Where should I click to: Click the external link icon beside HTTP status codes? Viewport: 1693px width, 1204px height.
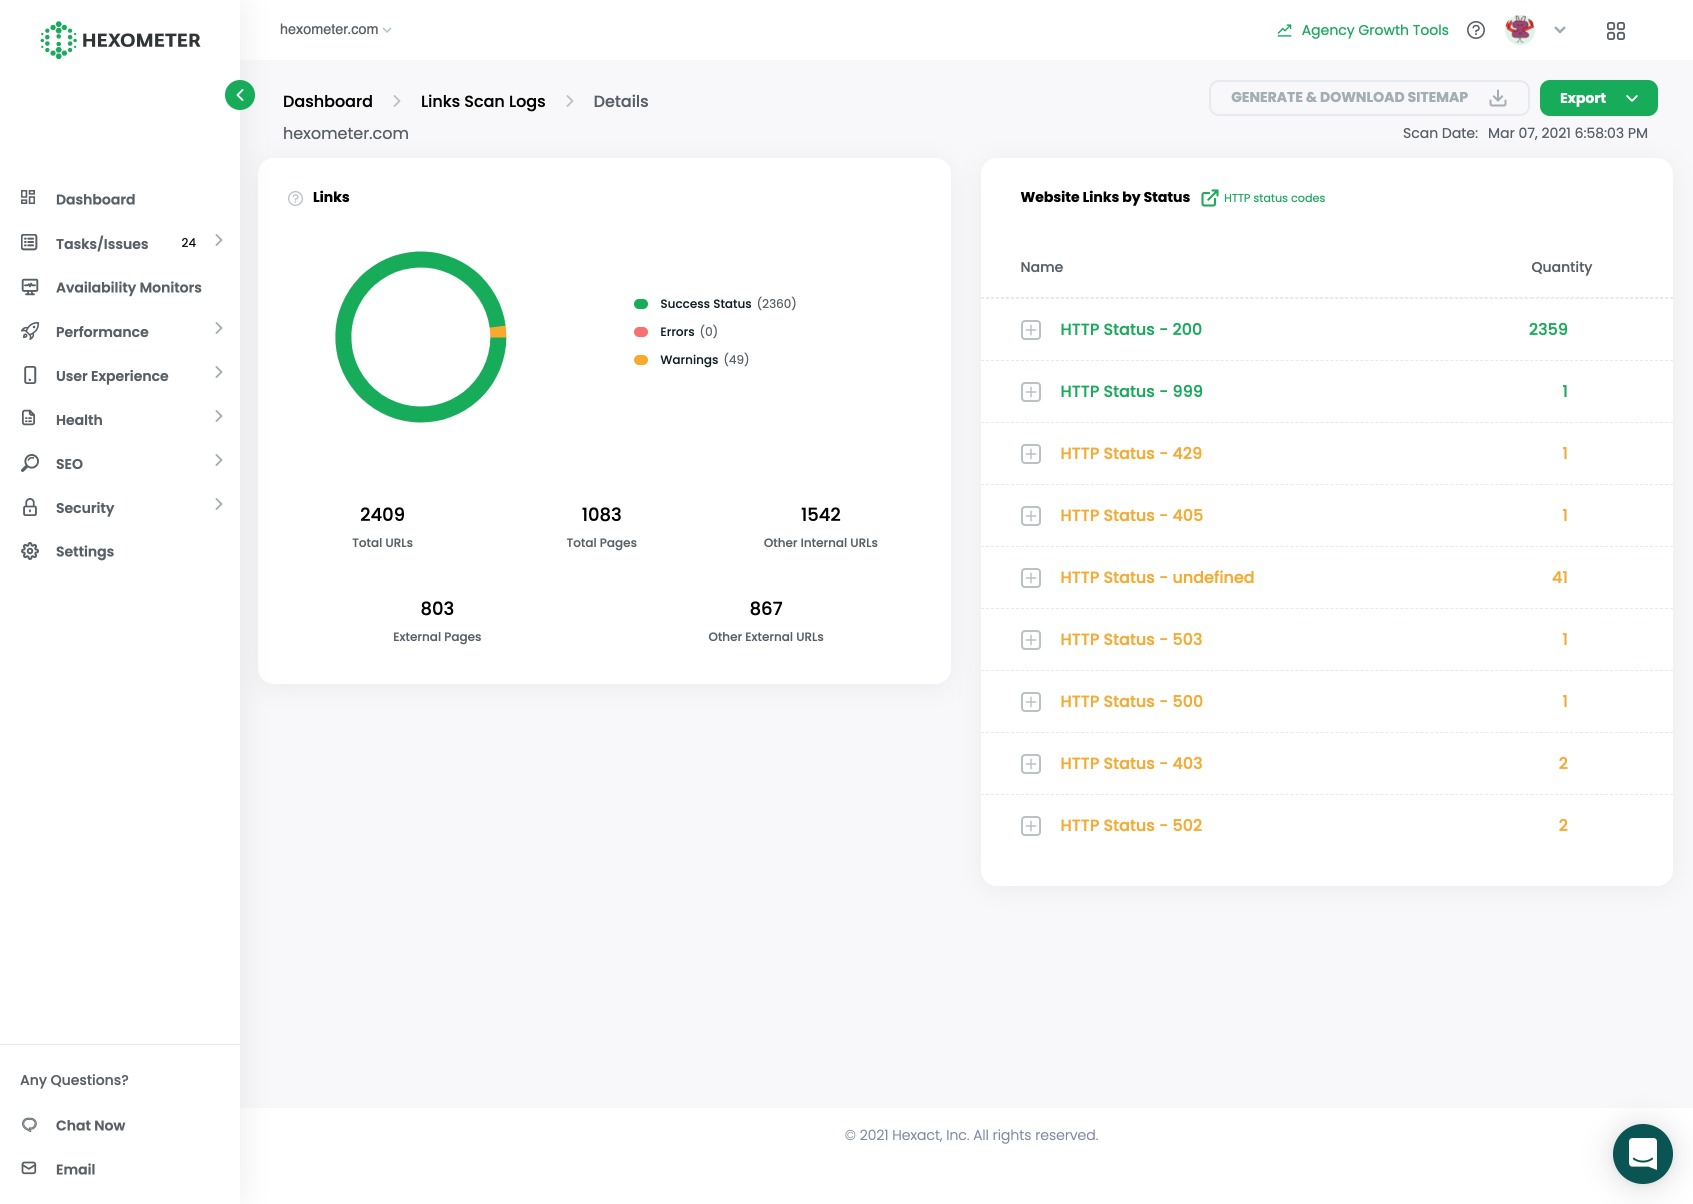click(1209, 198)
